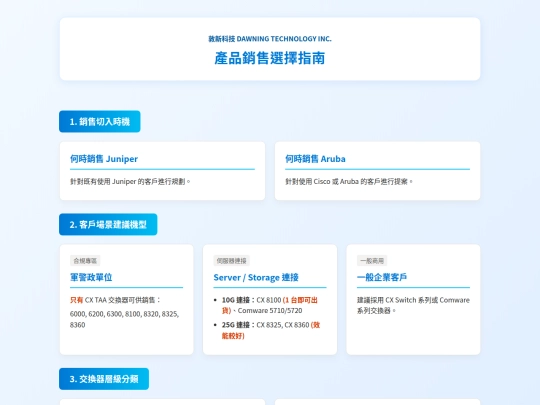Click the 何時銷售 Aruba card heading
The width and height of the screenshot is (540, 405).
coord(315,159)
